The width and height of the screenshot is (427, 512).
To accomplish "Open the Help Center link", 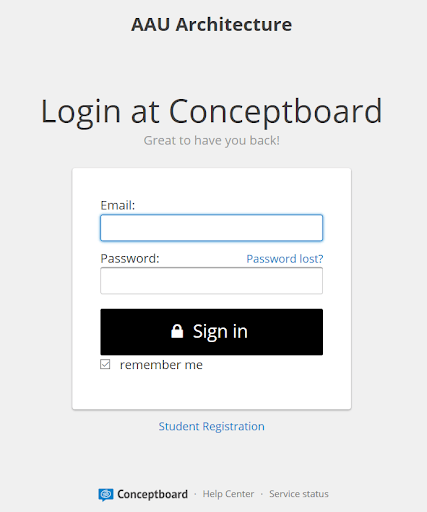I will point(228,494).
